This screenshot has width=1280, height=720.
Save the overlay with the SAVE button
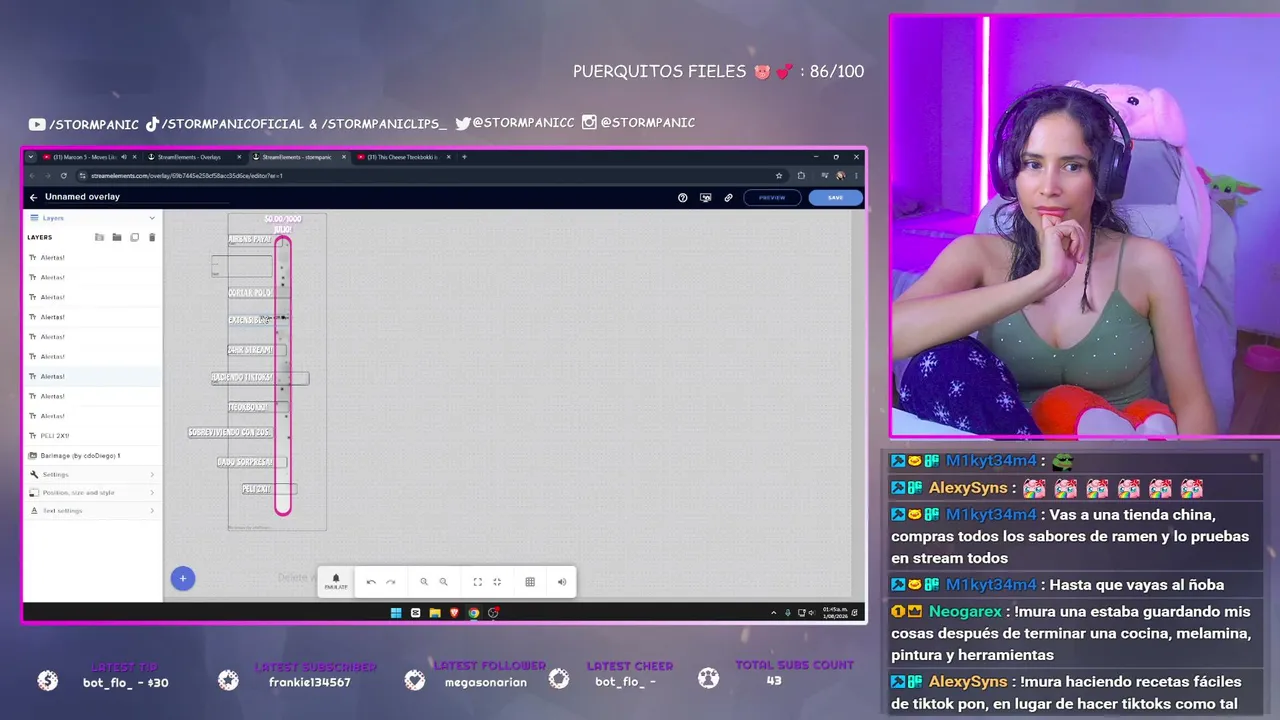pyautogui.click(x=835, y=198)
